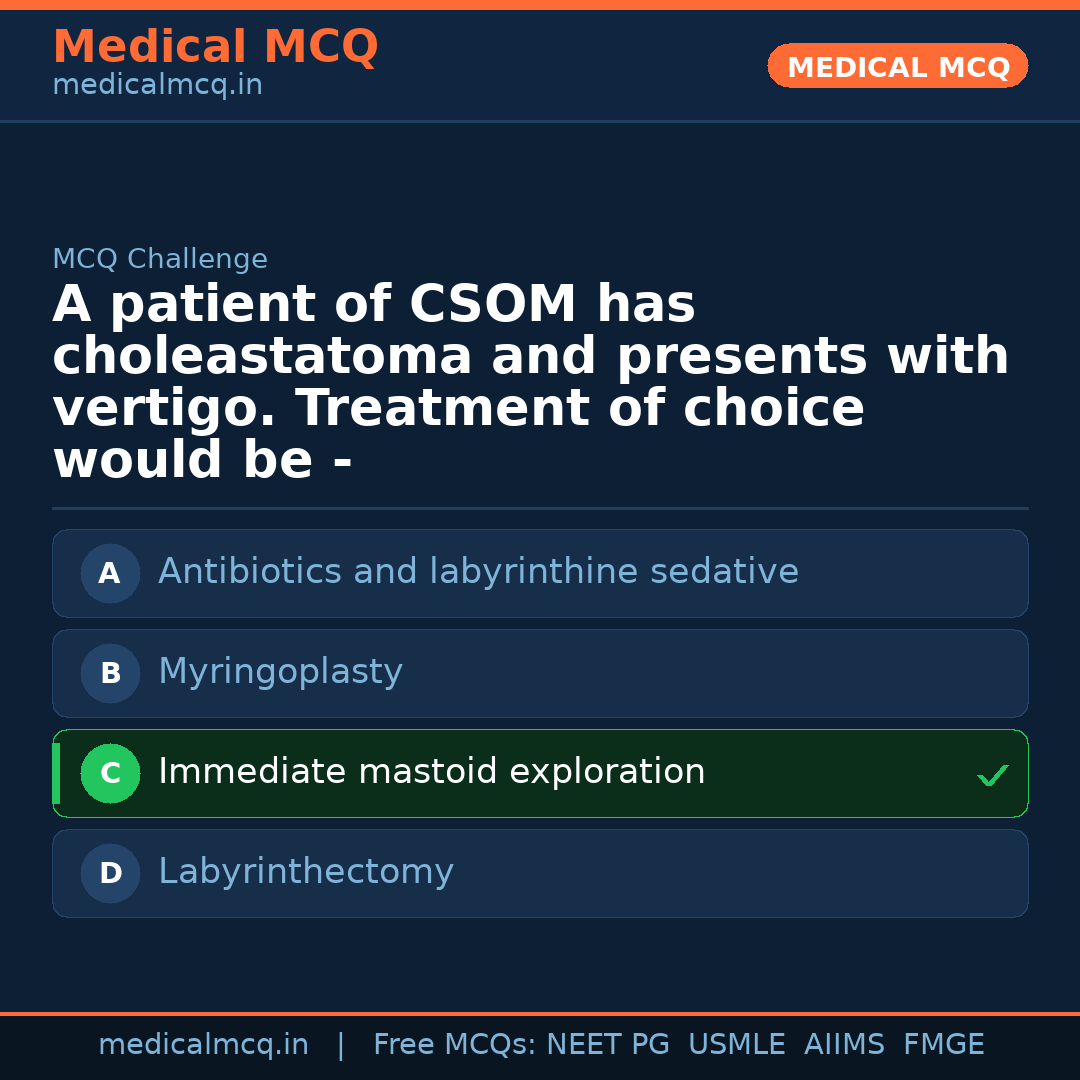Select USMLE in the footer
Screen dimensions: 1080x1080
736,1045
